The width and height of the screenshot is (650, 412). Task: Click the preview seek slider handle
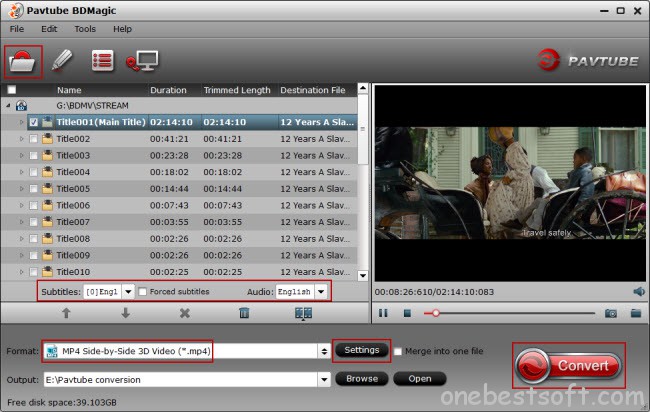coord(436,313)
